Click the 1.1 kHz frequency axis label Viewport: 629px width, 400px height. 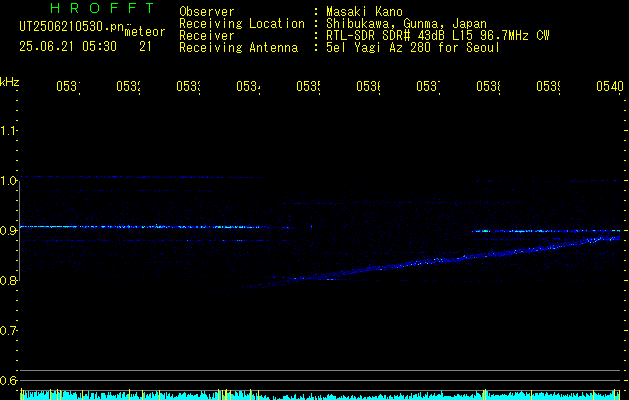click(x=8, y=130)
